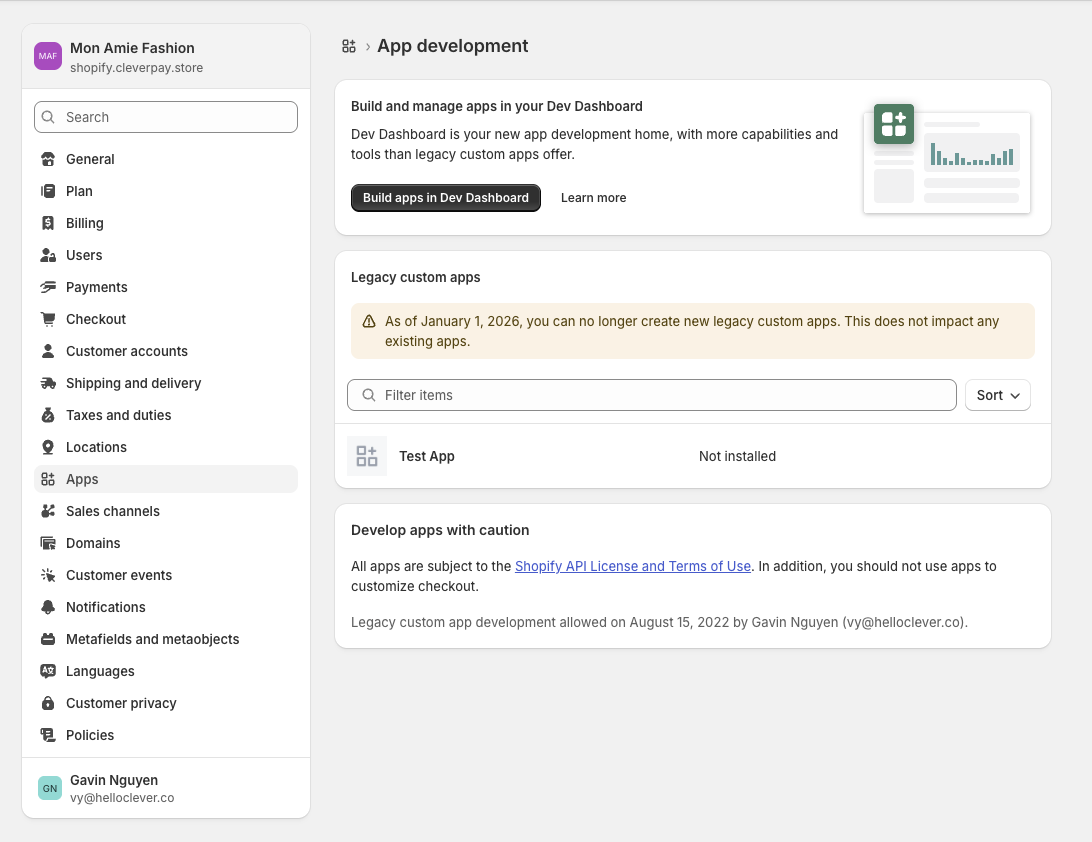Image resolution: width=1092 pixels, height=842 pixels.
Task: Click the Notifications bell icon
Action: click(48, 607)
